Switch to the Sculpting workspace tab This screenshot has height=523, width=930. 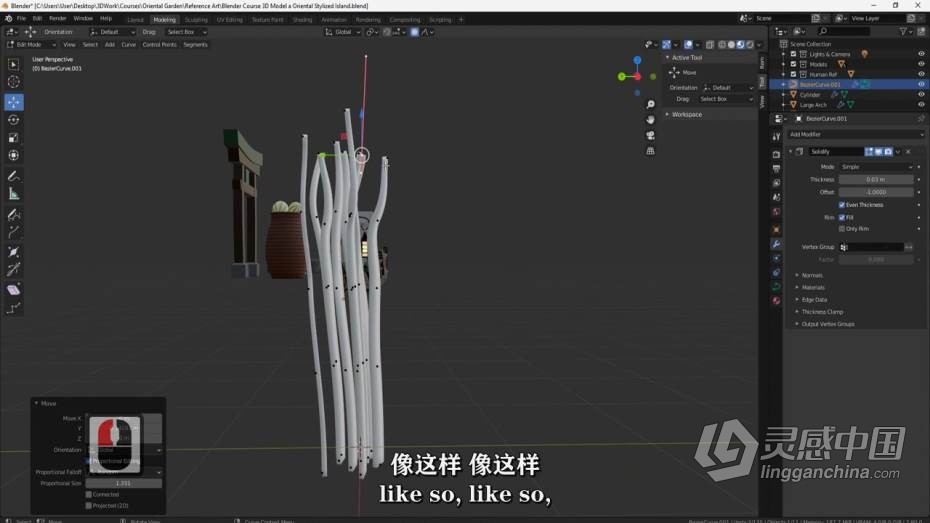coord(196,20)
